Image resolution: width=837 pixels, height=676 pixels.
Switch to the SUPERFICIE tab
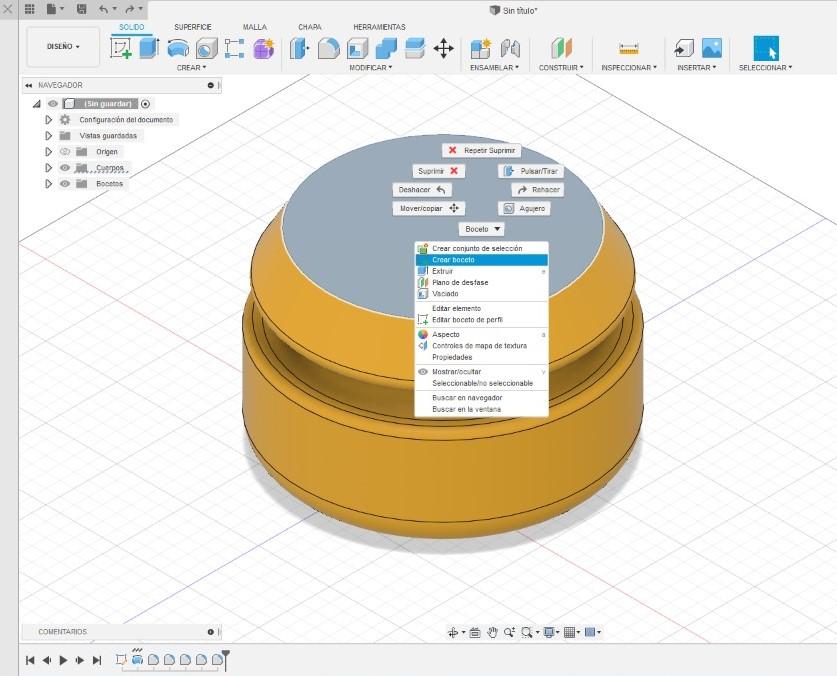[193, 27]
